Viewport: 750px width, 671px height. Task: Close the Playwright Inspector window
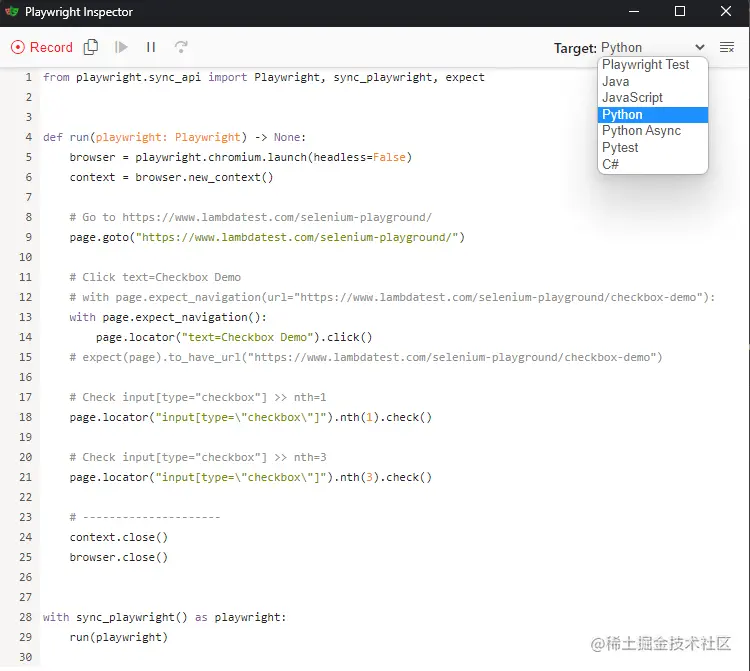(x=726, y=11)
